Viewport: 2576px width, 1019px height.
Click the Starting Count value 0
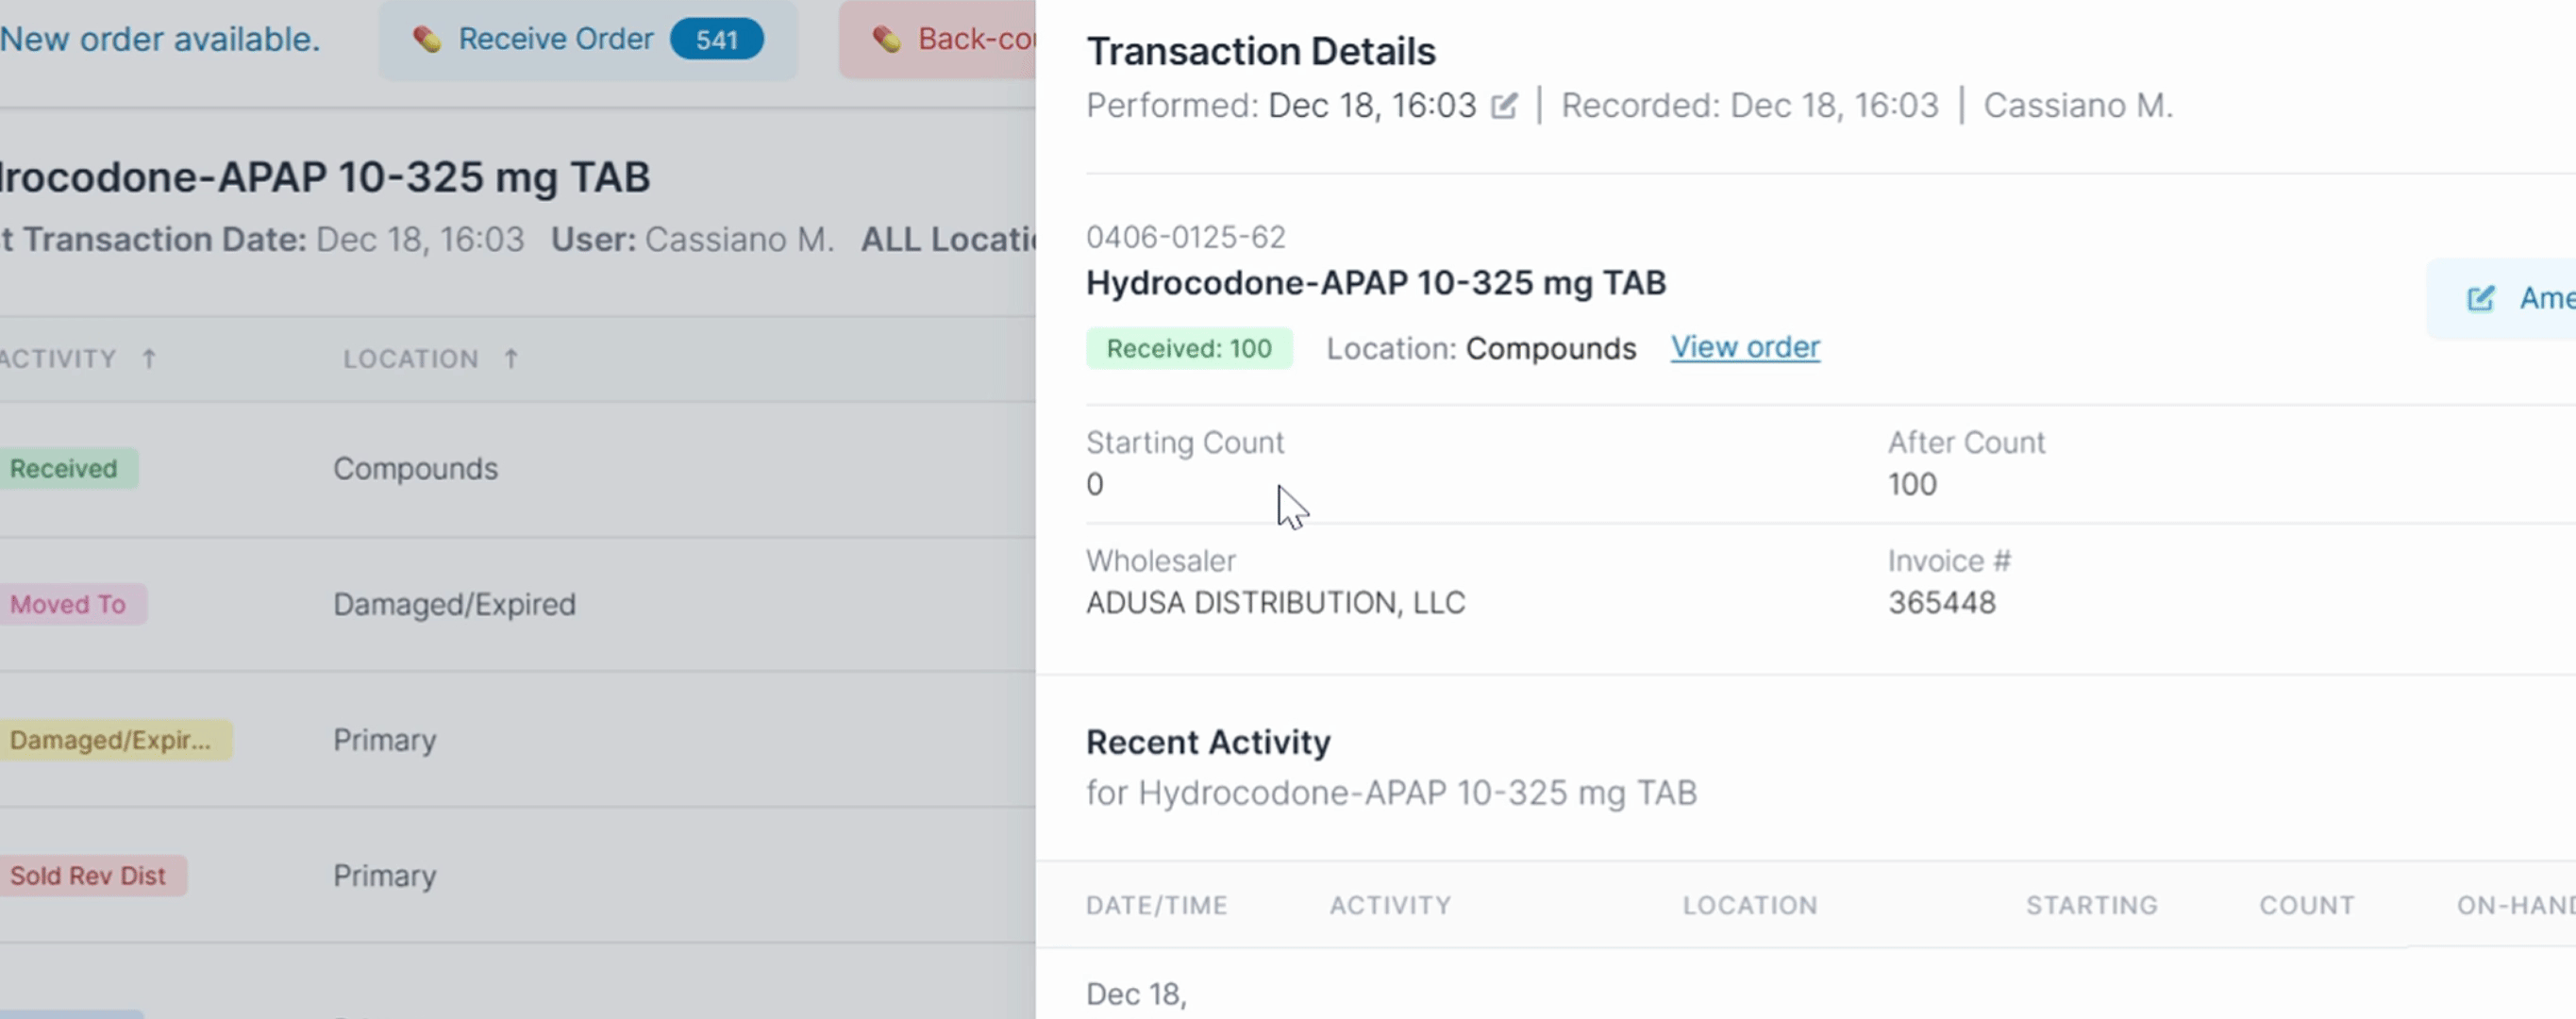point(1095,484)
